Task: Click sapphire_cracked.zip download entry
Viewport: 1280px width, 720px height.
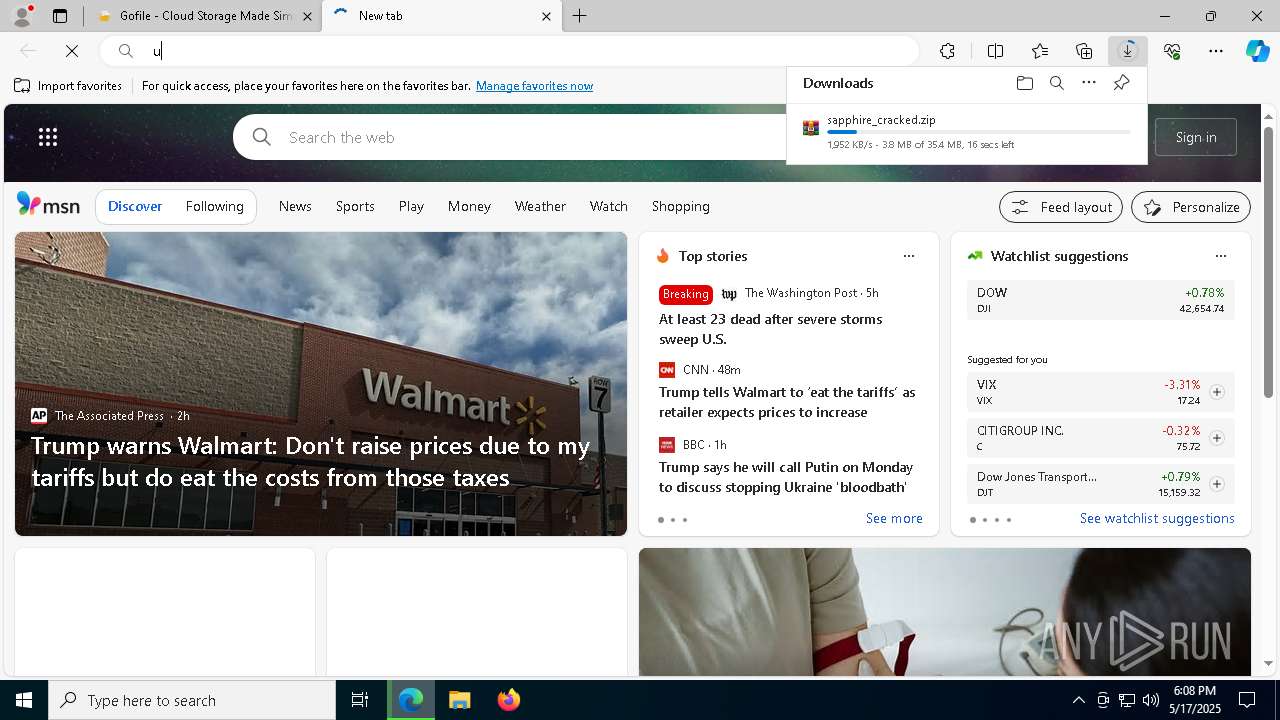Action: [966, 131]
